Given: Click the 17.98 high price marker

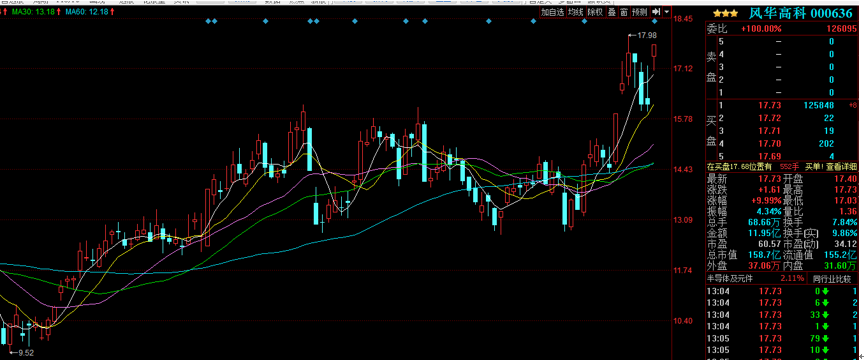Looking at the screenshot, I should pyautogui.click(x=642, y=35).
